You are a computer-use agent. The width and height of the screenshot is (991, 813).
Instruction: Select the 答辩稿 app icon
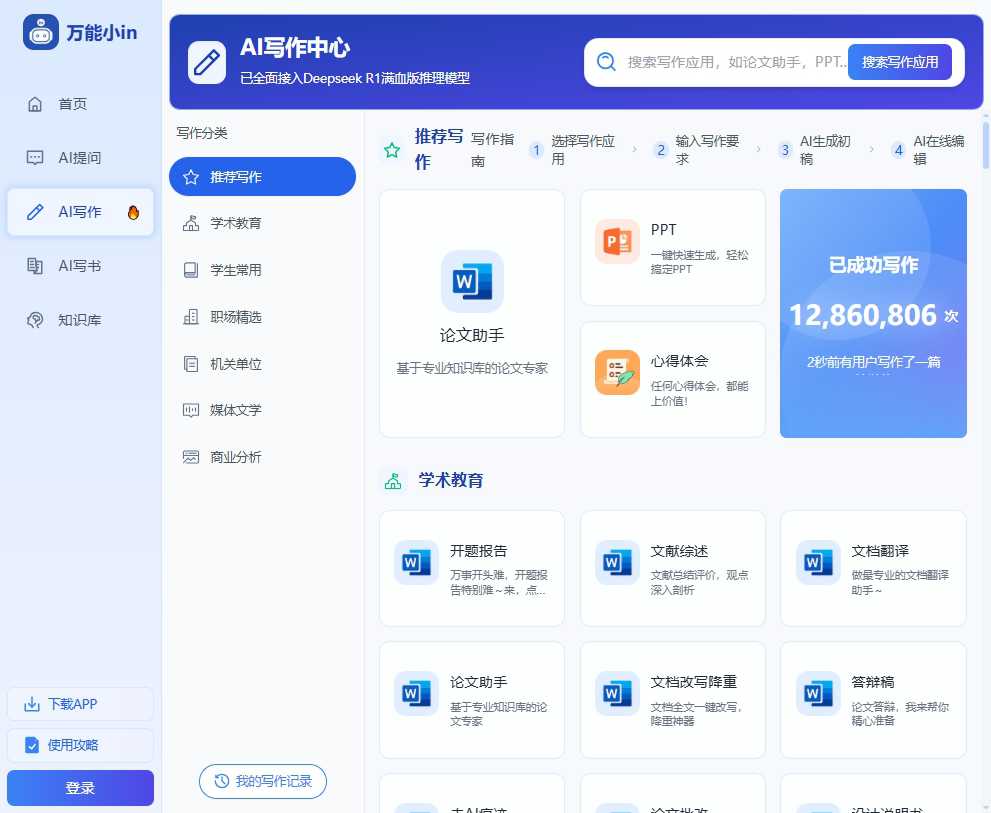click(818, 692)
